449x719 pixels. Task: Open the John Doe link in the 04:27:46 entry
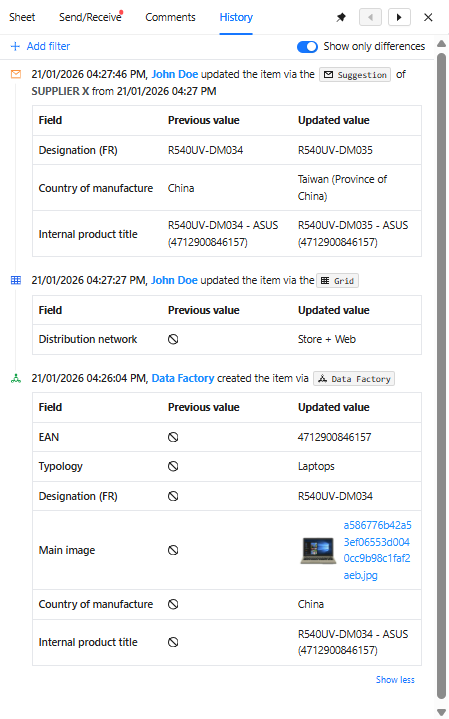(x=175, y=74)
